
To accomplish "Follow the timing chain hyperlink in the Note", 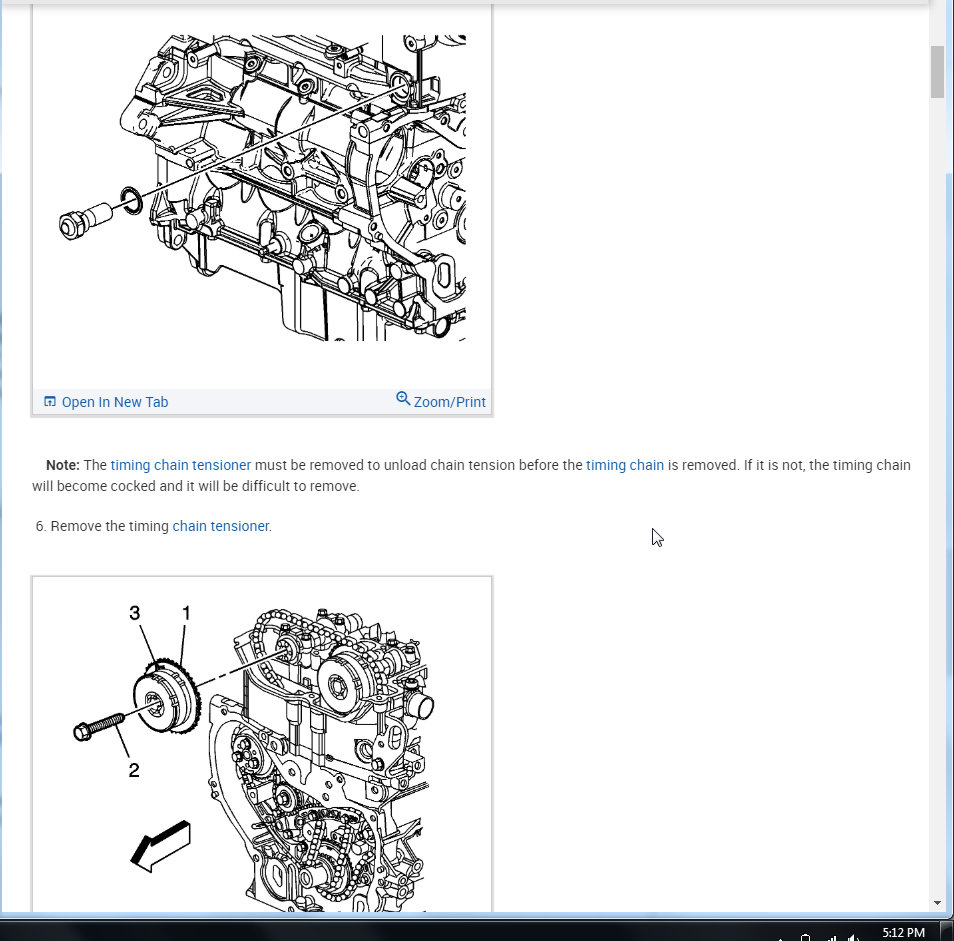I will point(625,465).
